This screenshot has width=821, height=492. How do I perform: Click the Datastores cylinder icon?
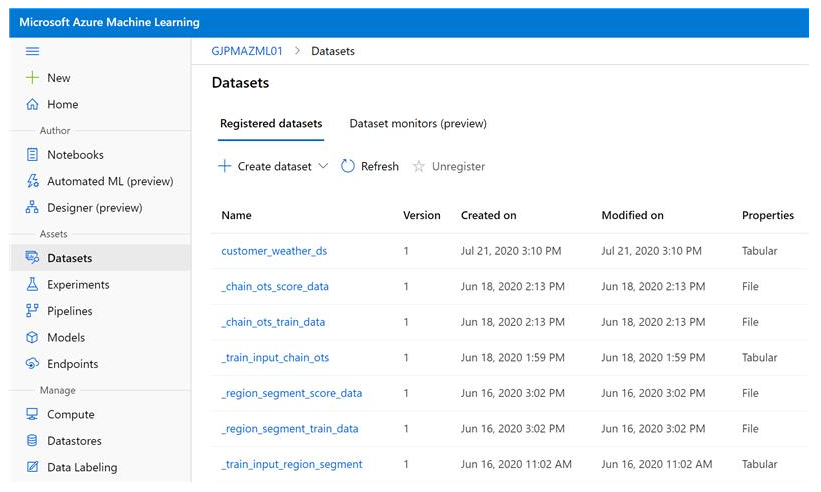(32, 440)
